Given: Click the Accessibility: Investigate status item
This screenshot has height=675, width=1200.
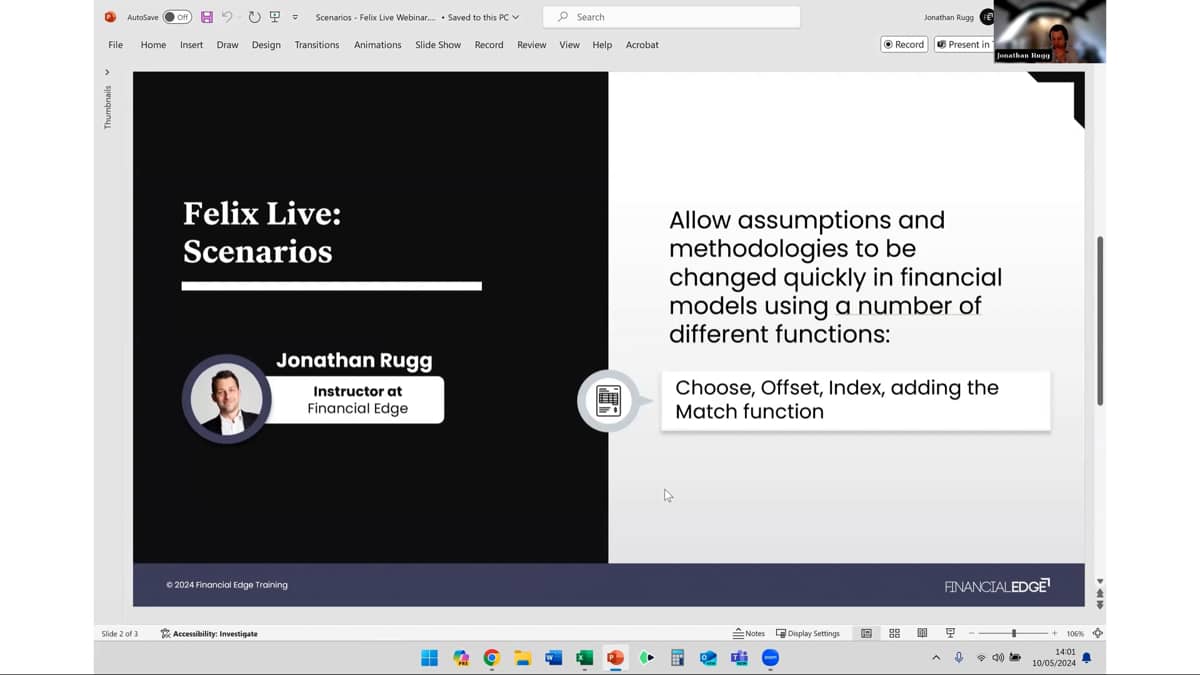Looking at the screenshot, I should tap(209, 633).
